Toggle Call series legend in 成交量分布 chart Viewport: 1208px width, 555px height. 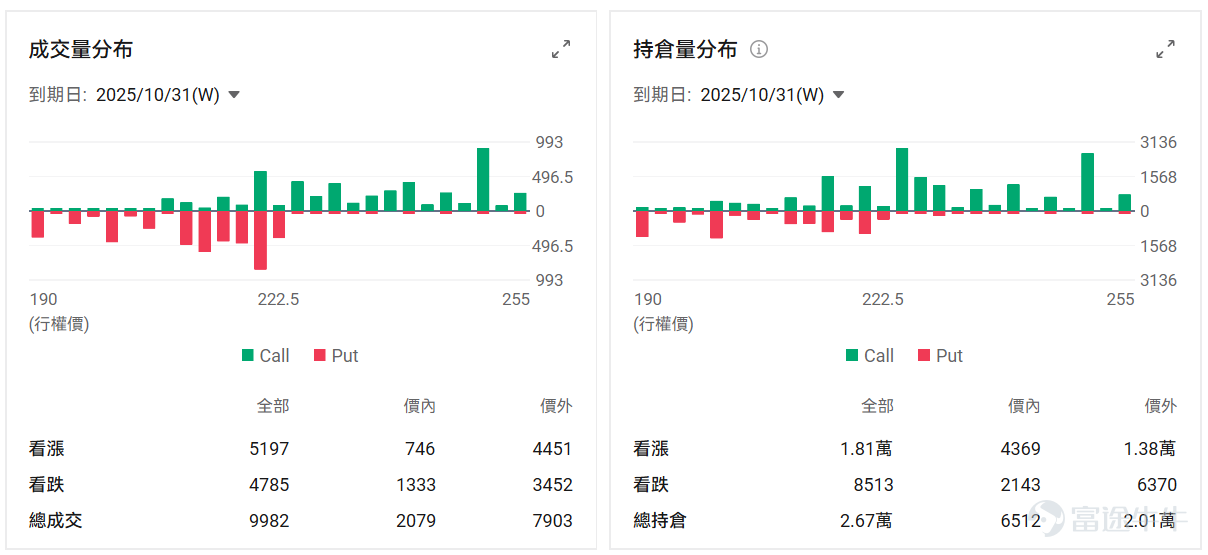(x=265, y=355)
